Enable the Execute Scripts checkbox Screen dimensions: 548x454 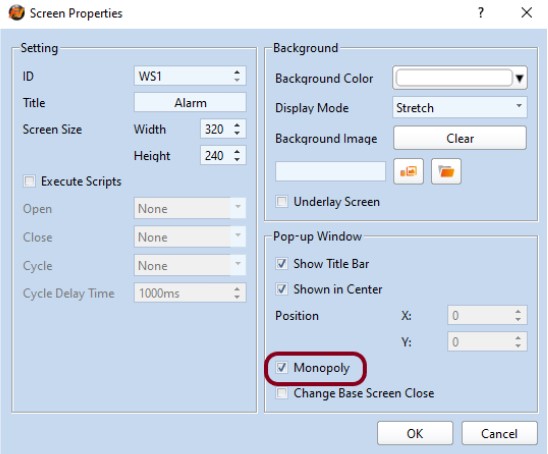point(29,181)
